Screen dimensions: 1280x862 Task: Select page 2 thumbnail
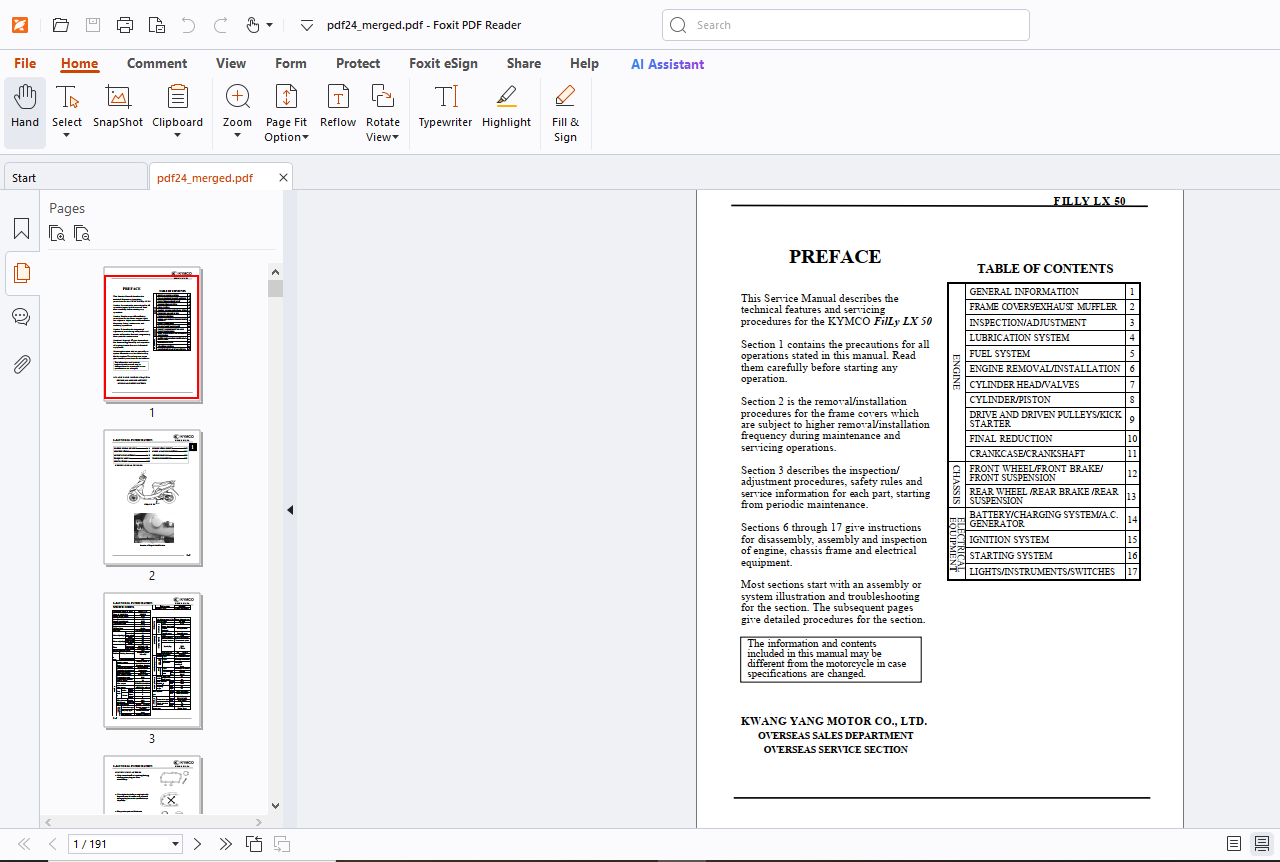tap(152, 498)
